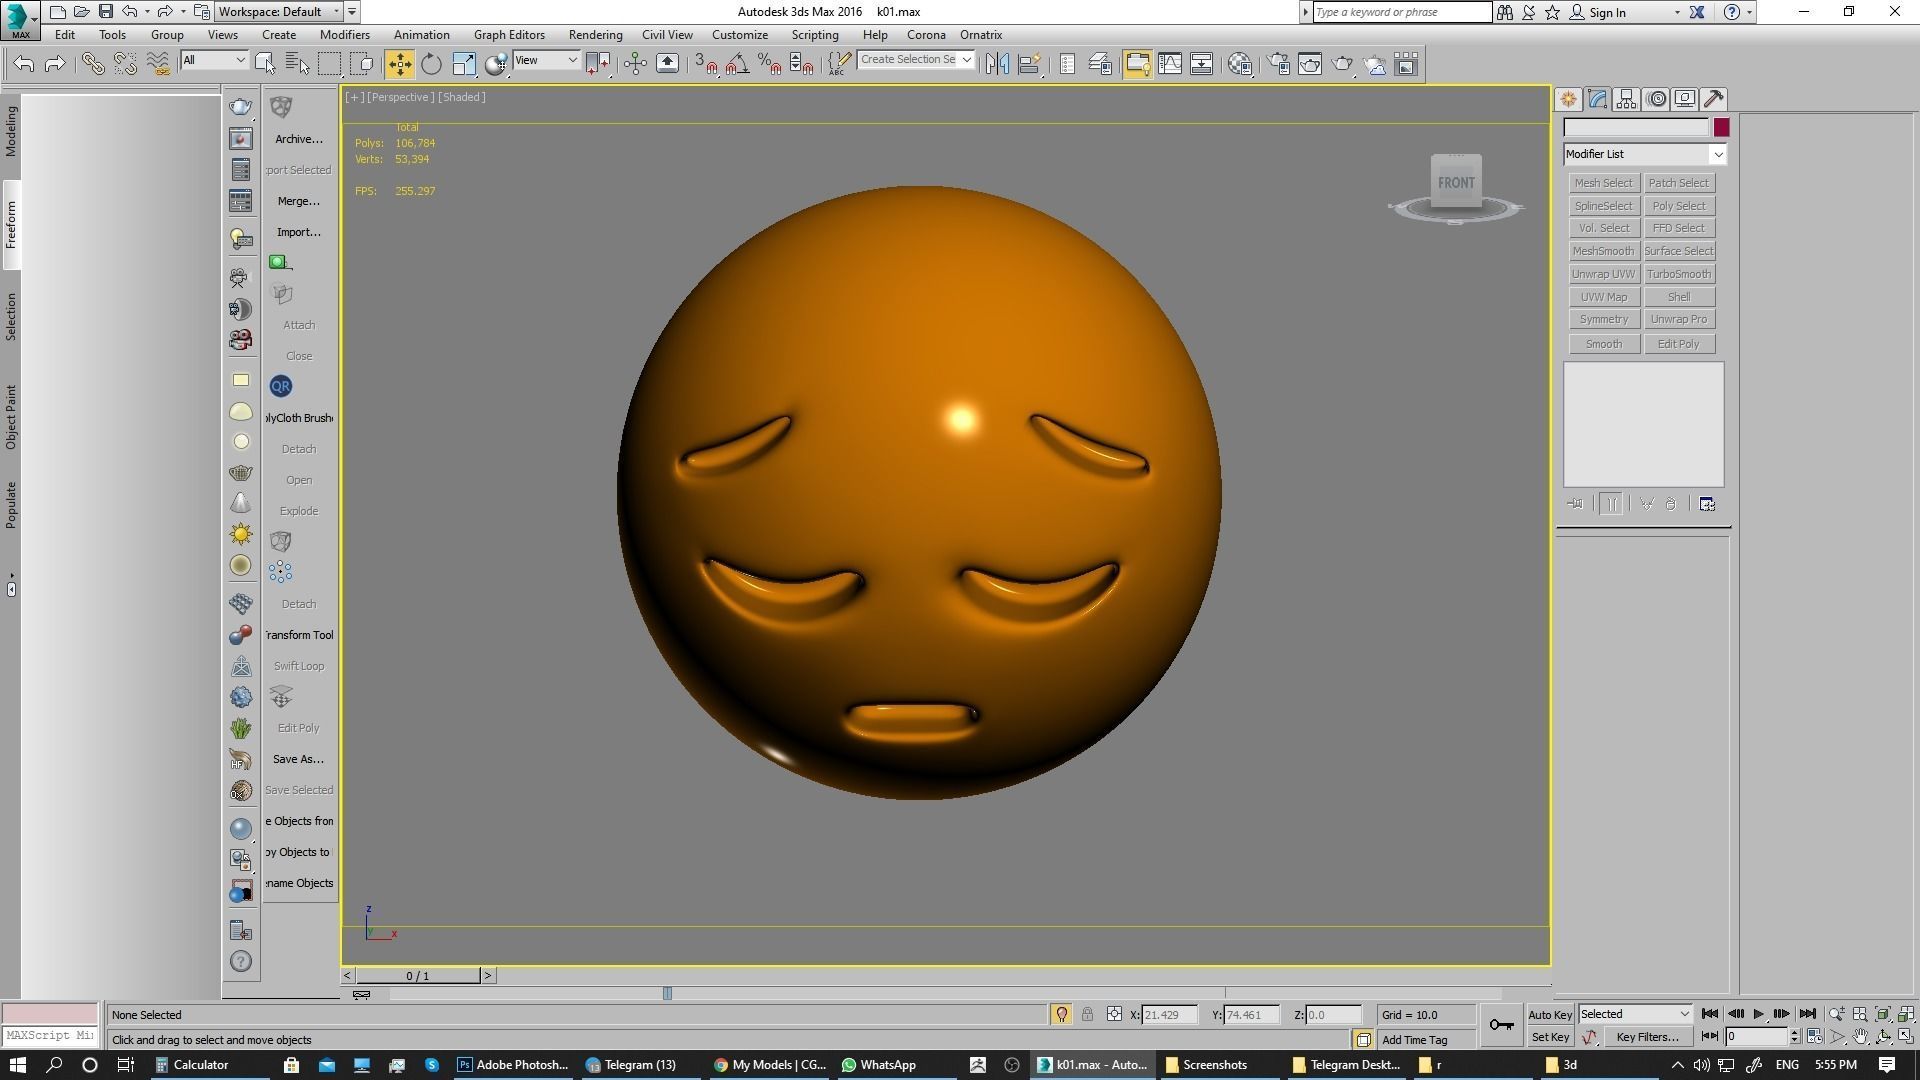The width and height of the screenshot is (1920, 1080).
Task: Click the Align tool icon
Action: point(1029,64)
